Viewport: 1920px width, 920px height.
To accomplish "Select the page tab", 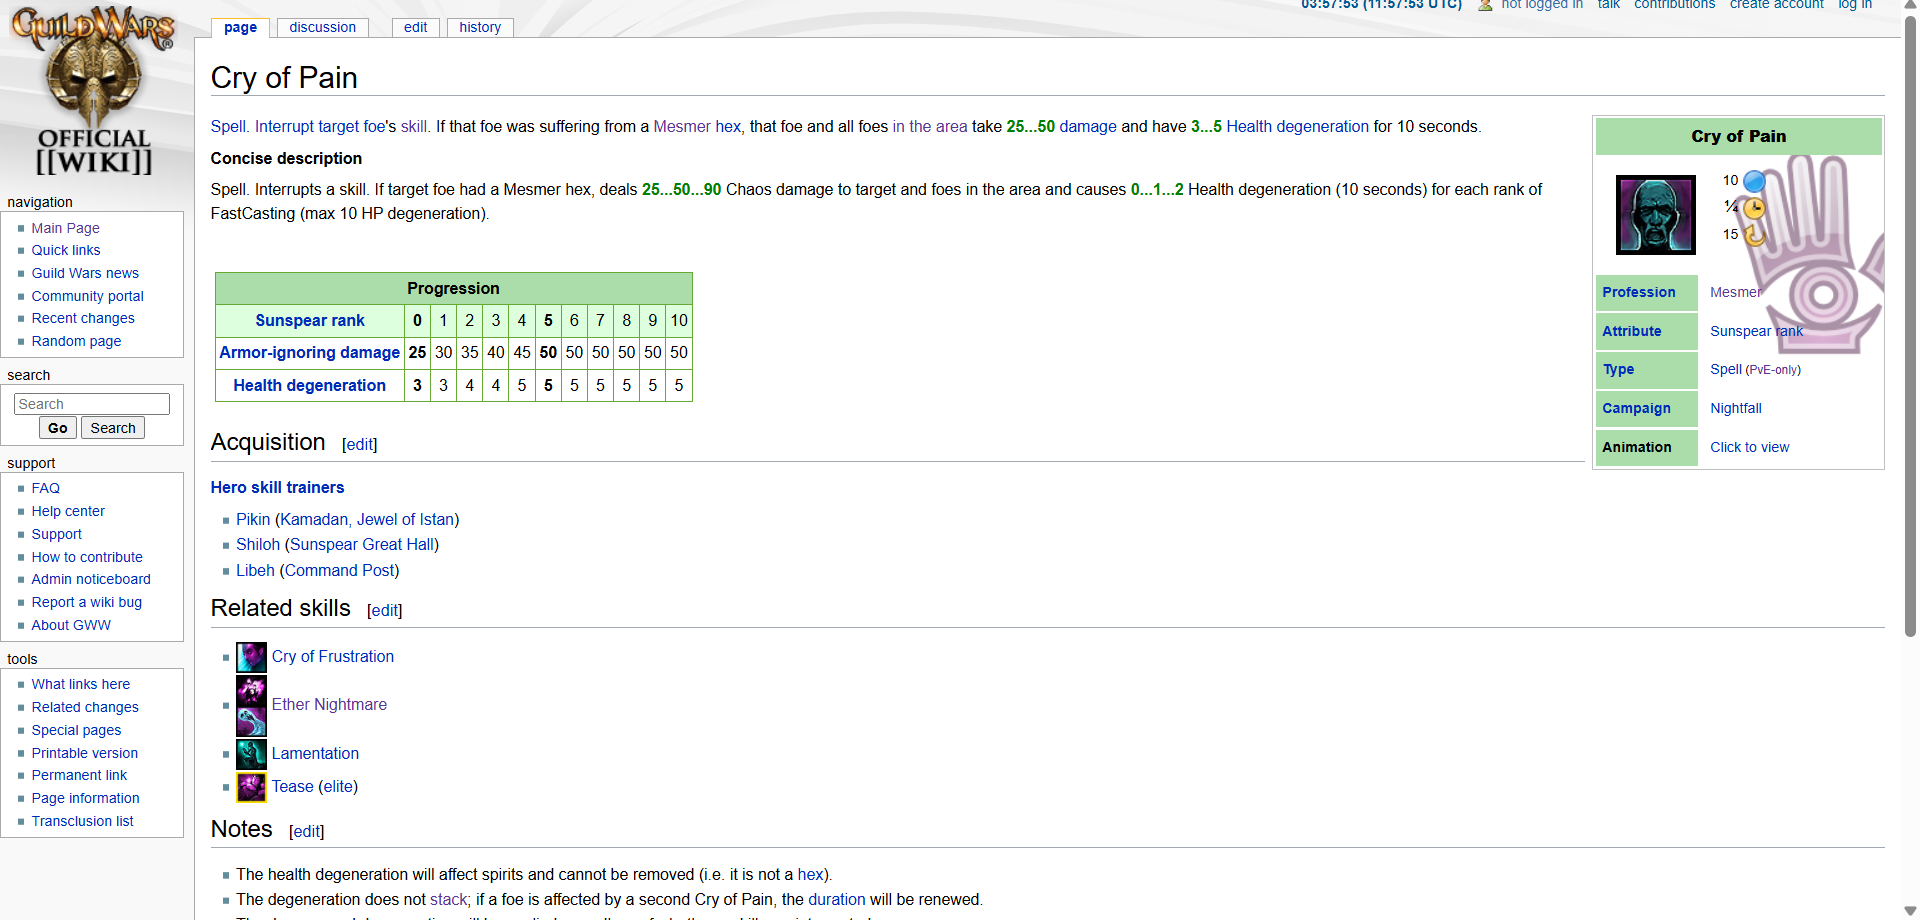I will tap(240, 27).
